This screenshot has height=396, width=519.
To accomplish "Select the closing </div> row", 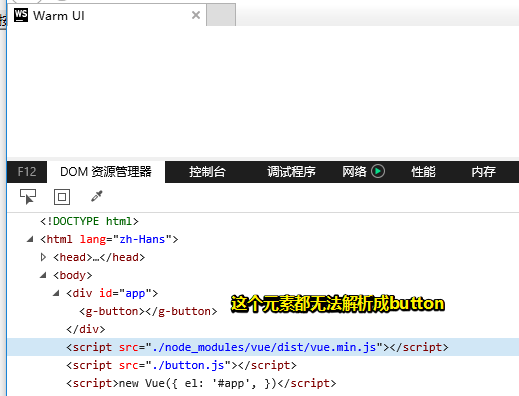I will (86, 329).
